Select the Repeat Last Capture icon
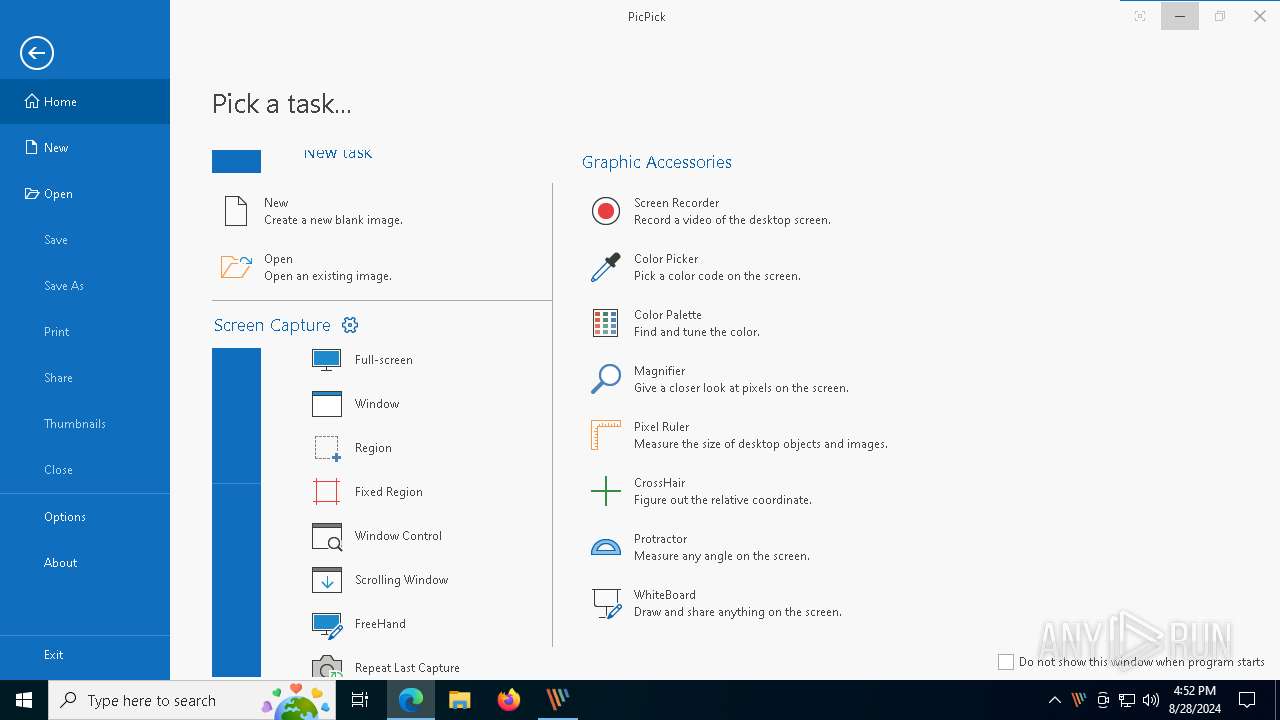This screenshot has width=1280, height=720. point(327,667)
